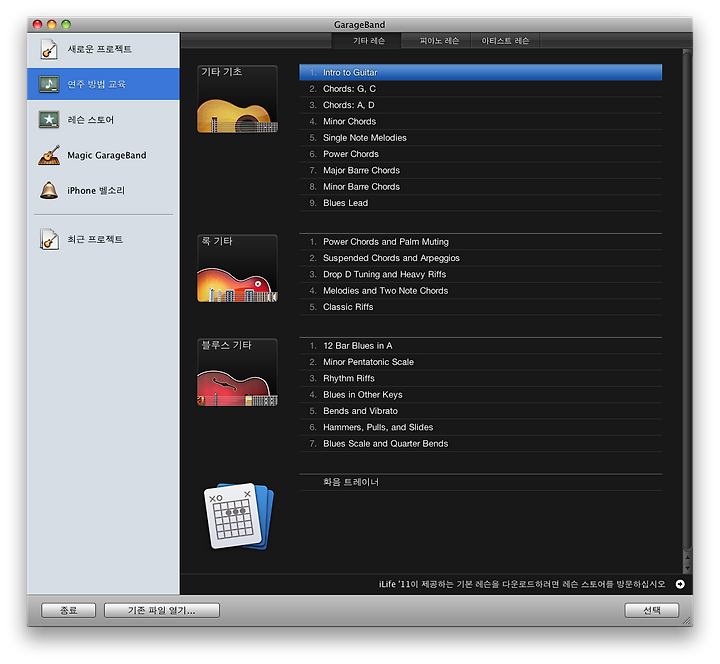This screenshot has height=664, width=720.
Task: Click the arrow icon to visit Lesson Store
Action: point(680,584)
